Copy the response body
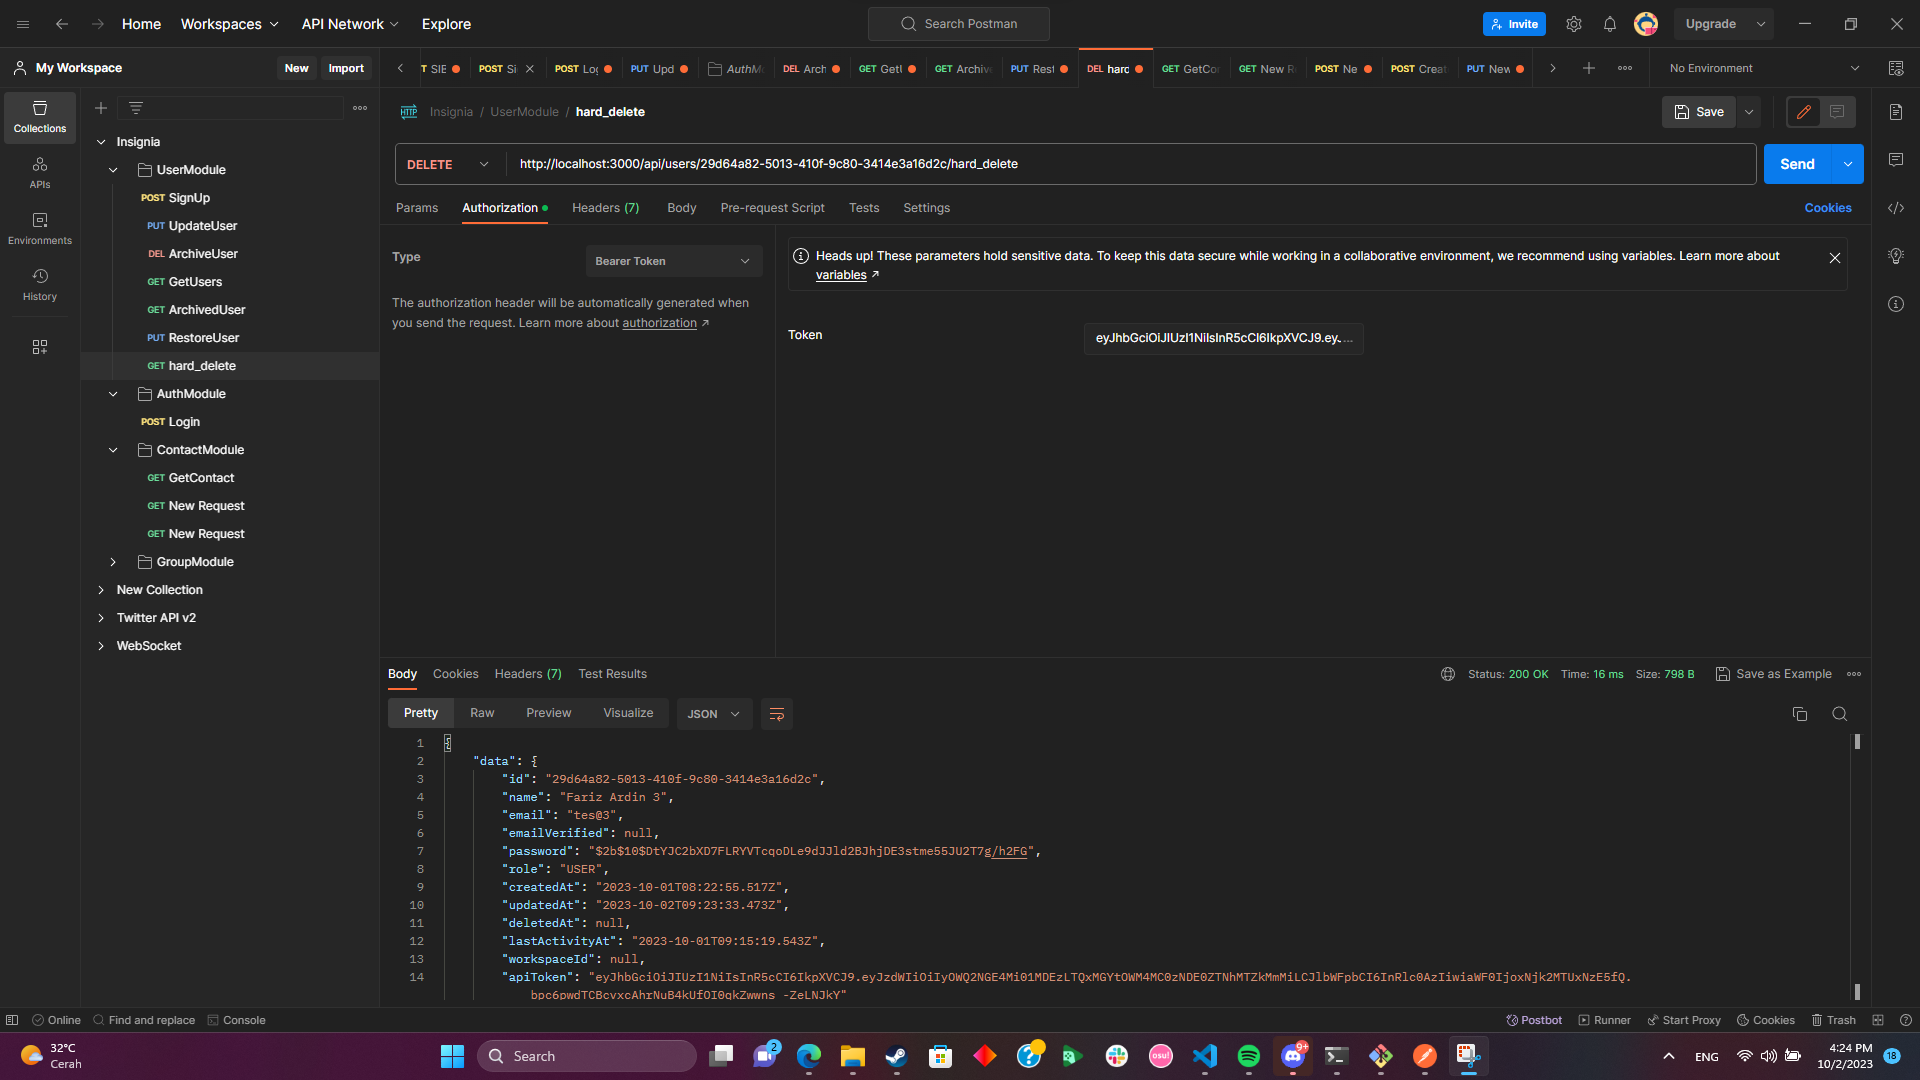This screenshot has width=1920, height=1080. 1800,714
